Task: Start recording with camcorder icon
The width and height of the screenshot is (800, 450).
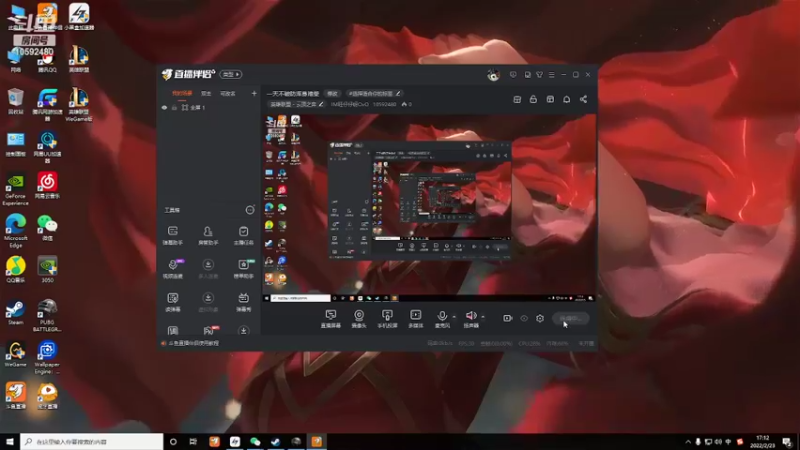Action: coord(507,318)
